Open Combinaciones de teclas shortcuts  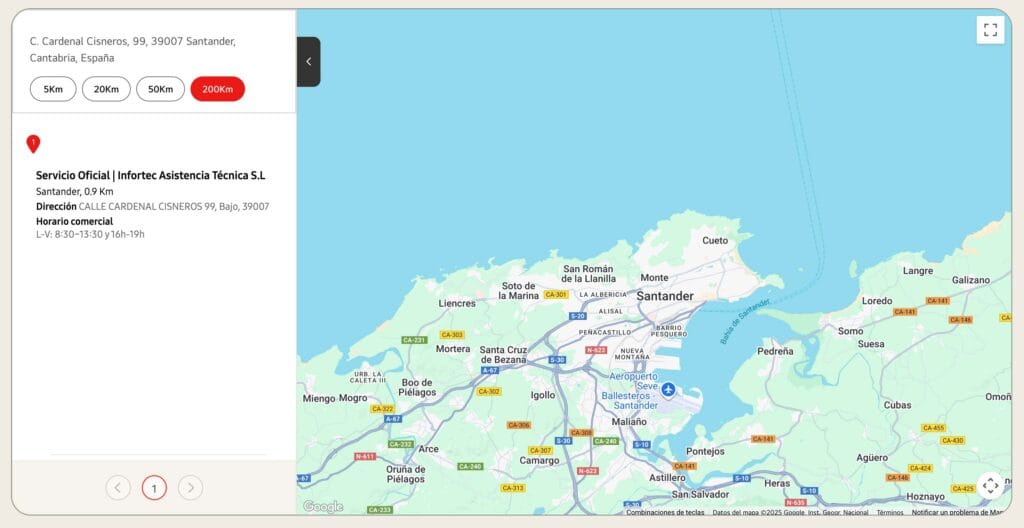(665, 513)
